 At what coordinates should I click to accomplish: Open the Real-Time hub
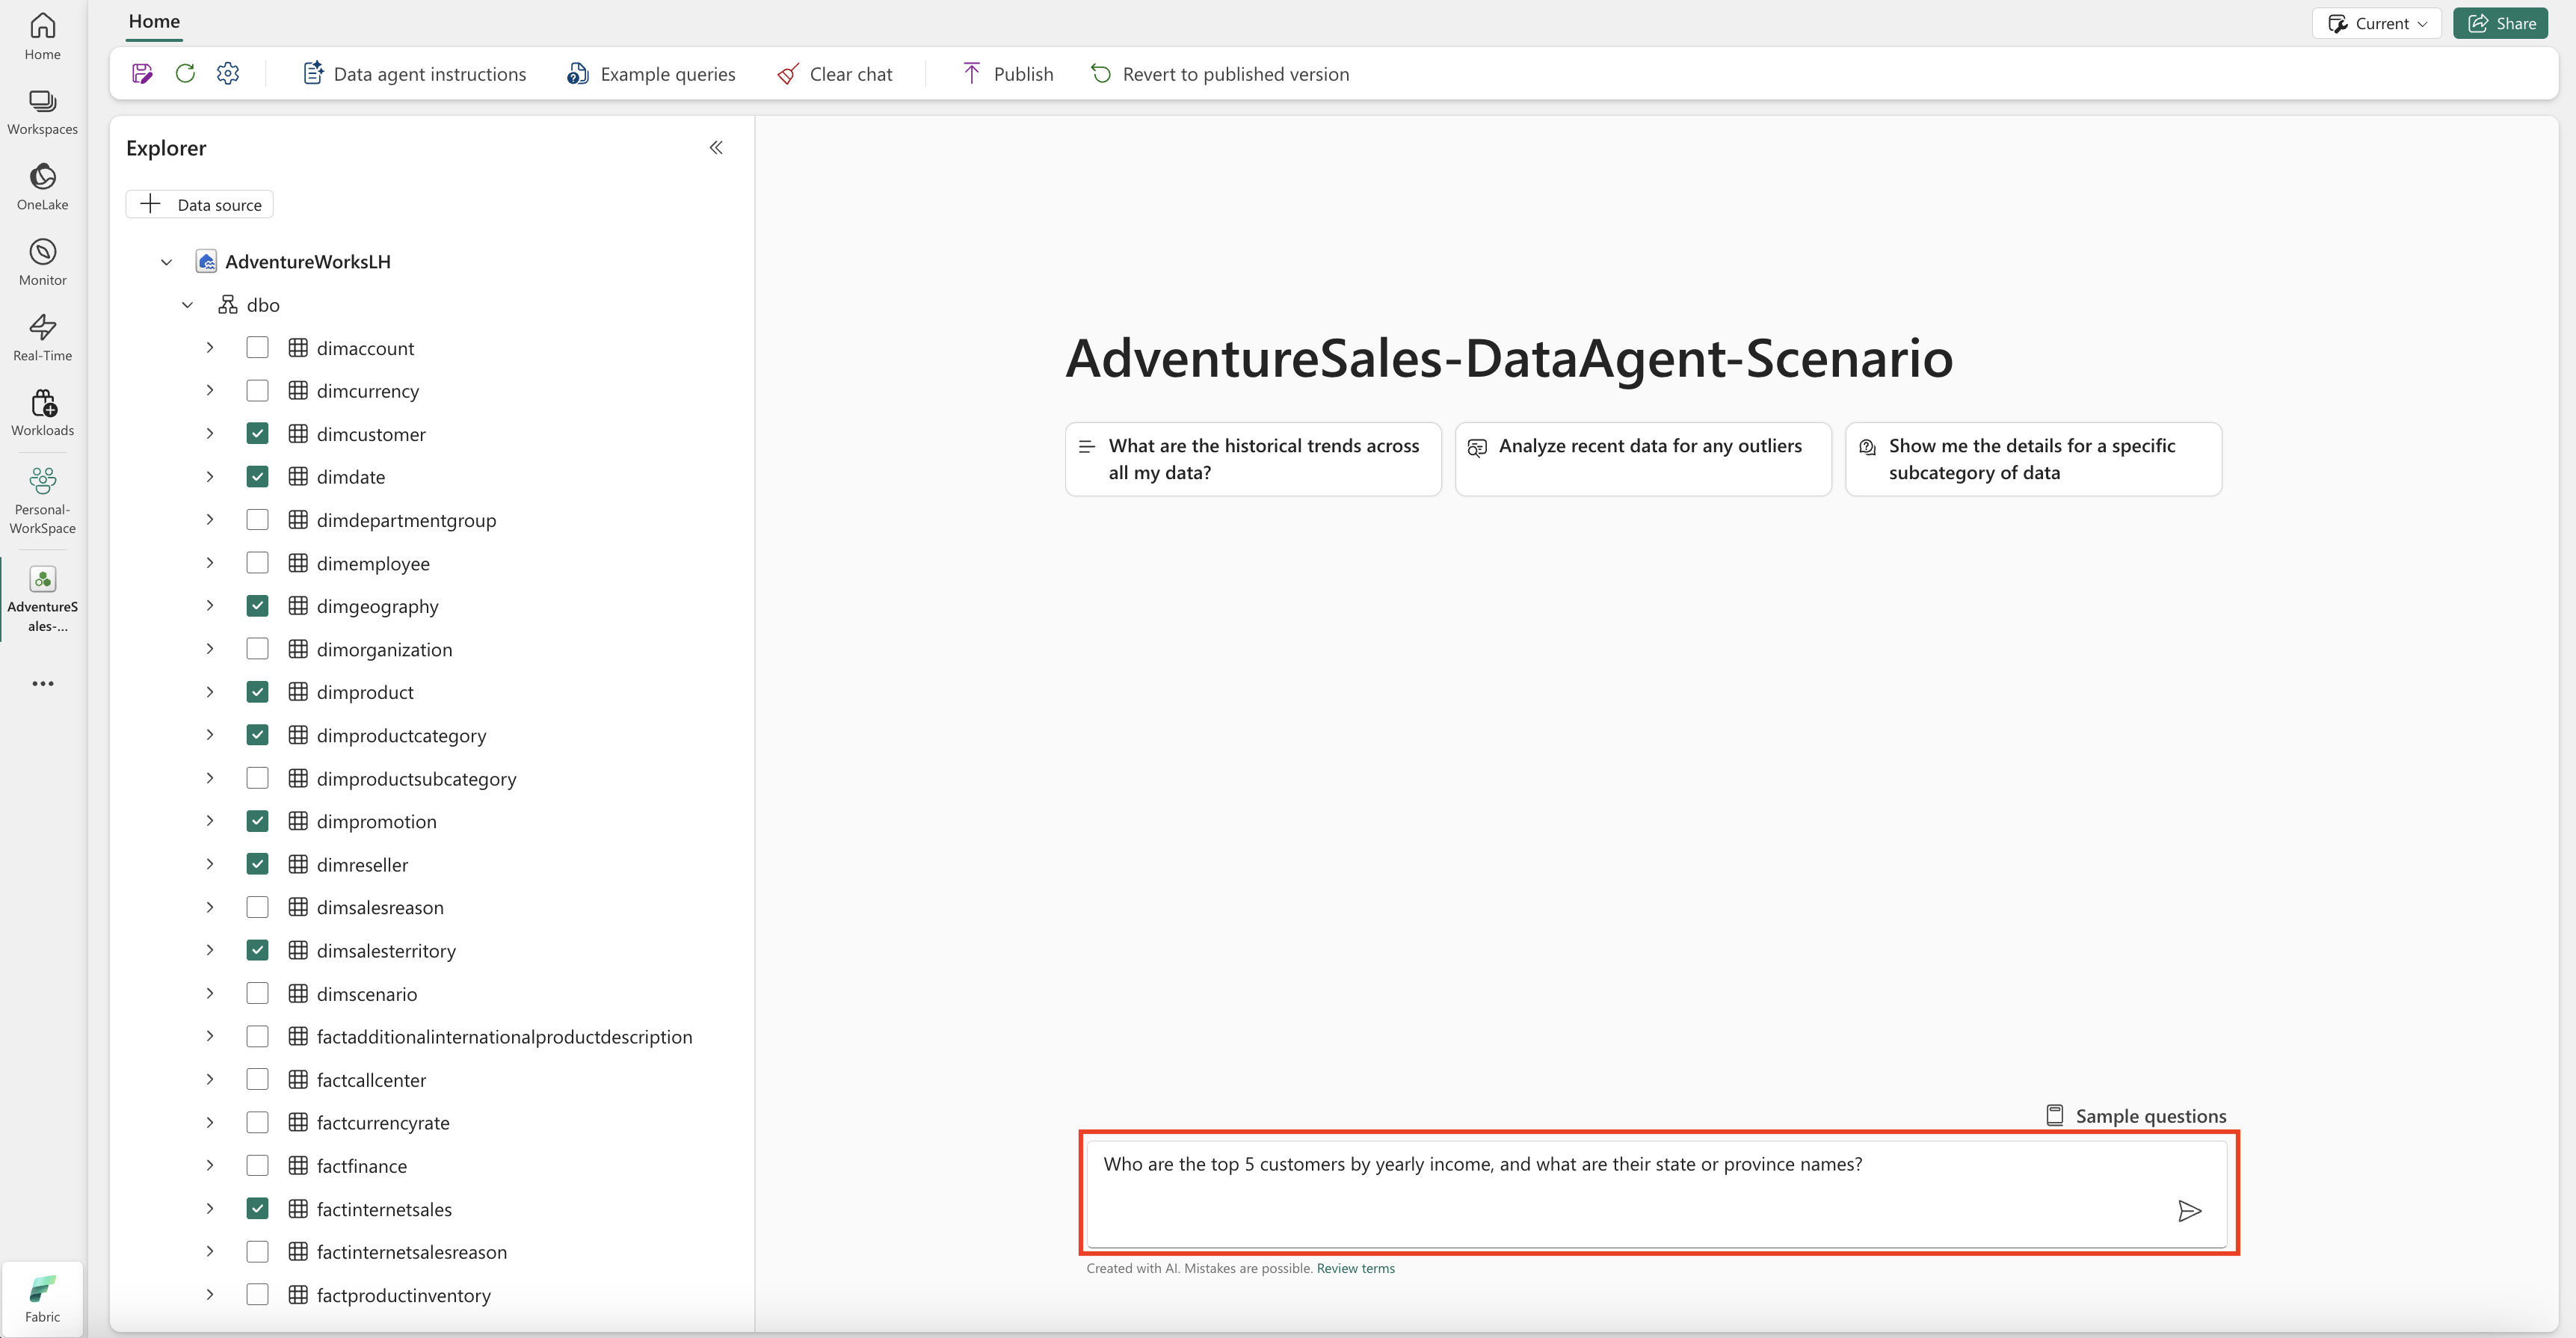(x=42, y=338)
